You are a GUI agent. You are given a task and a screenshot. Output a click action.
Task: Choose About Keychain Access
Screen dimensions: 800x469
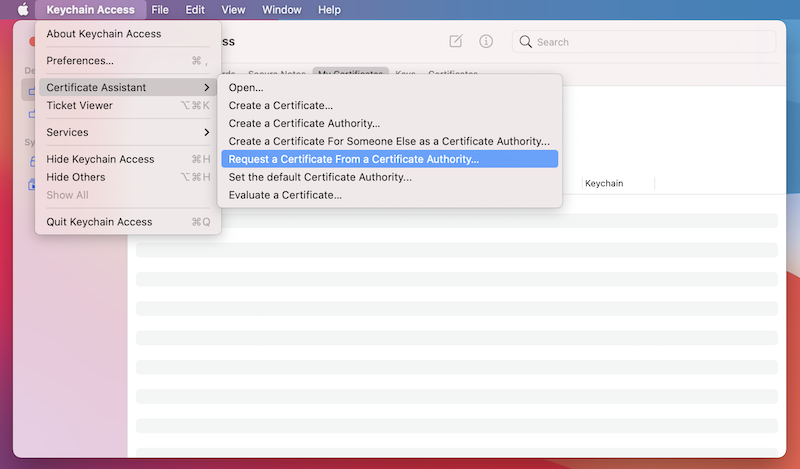click(128, 34)
